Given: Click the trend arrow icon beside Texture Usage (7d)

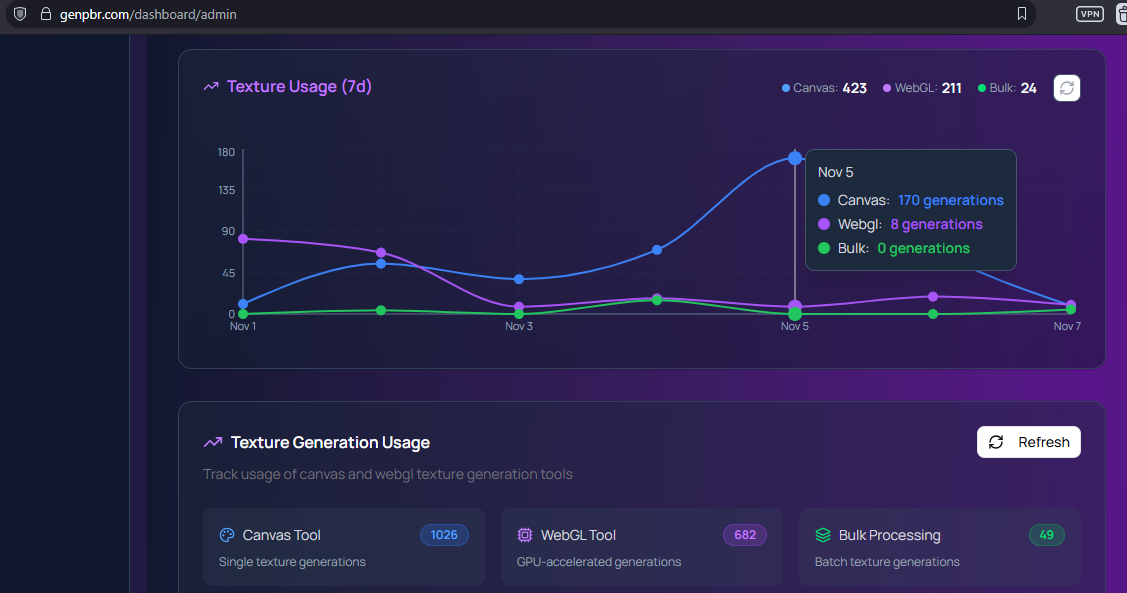Looking at the screenshot, I should point(210,86).
